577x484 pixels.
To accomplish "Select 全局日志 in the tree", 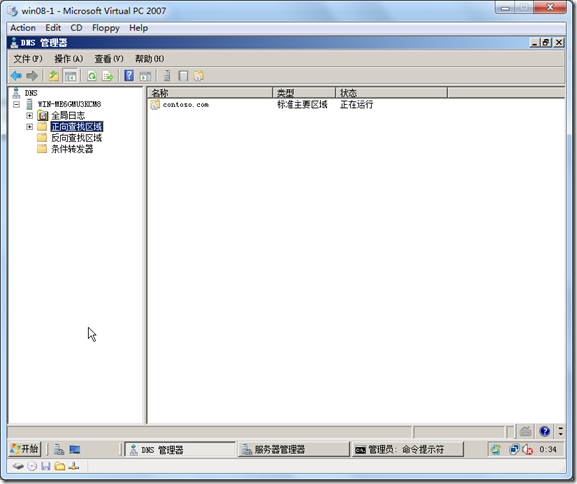I will (x=68, y=116).
